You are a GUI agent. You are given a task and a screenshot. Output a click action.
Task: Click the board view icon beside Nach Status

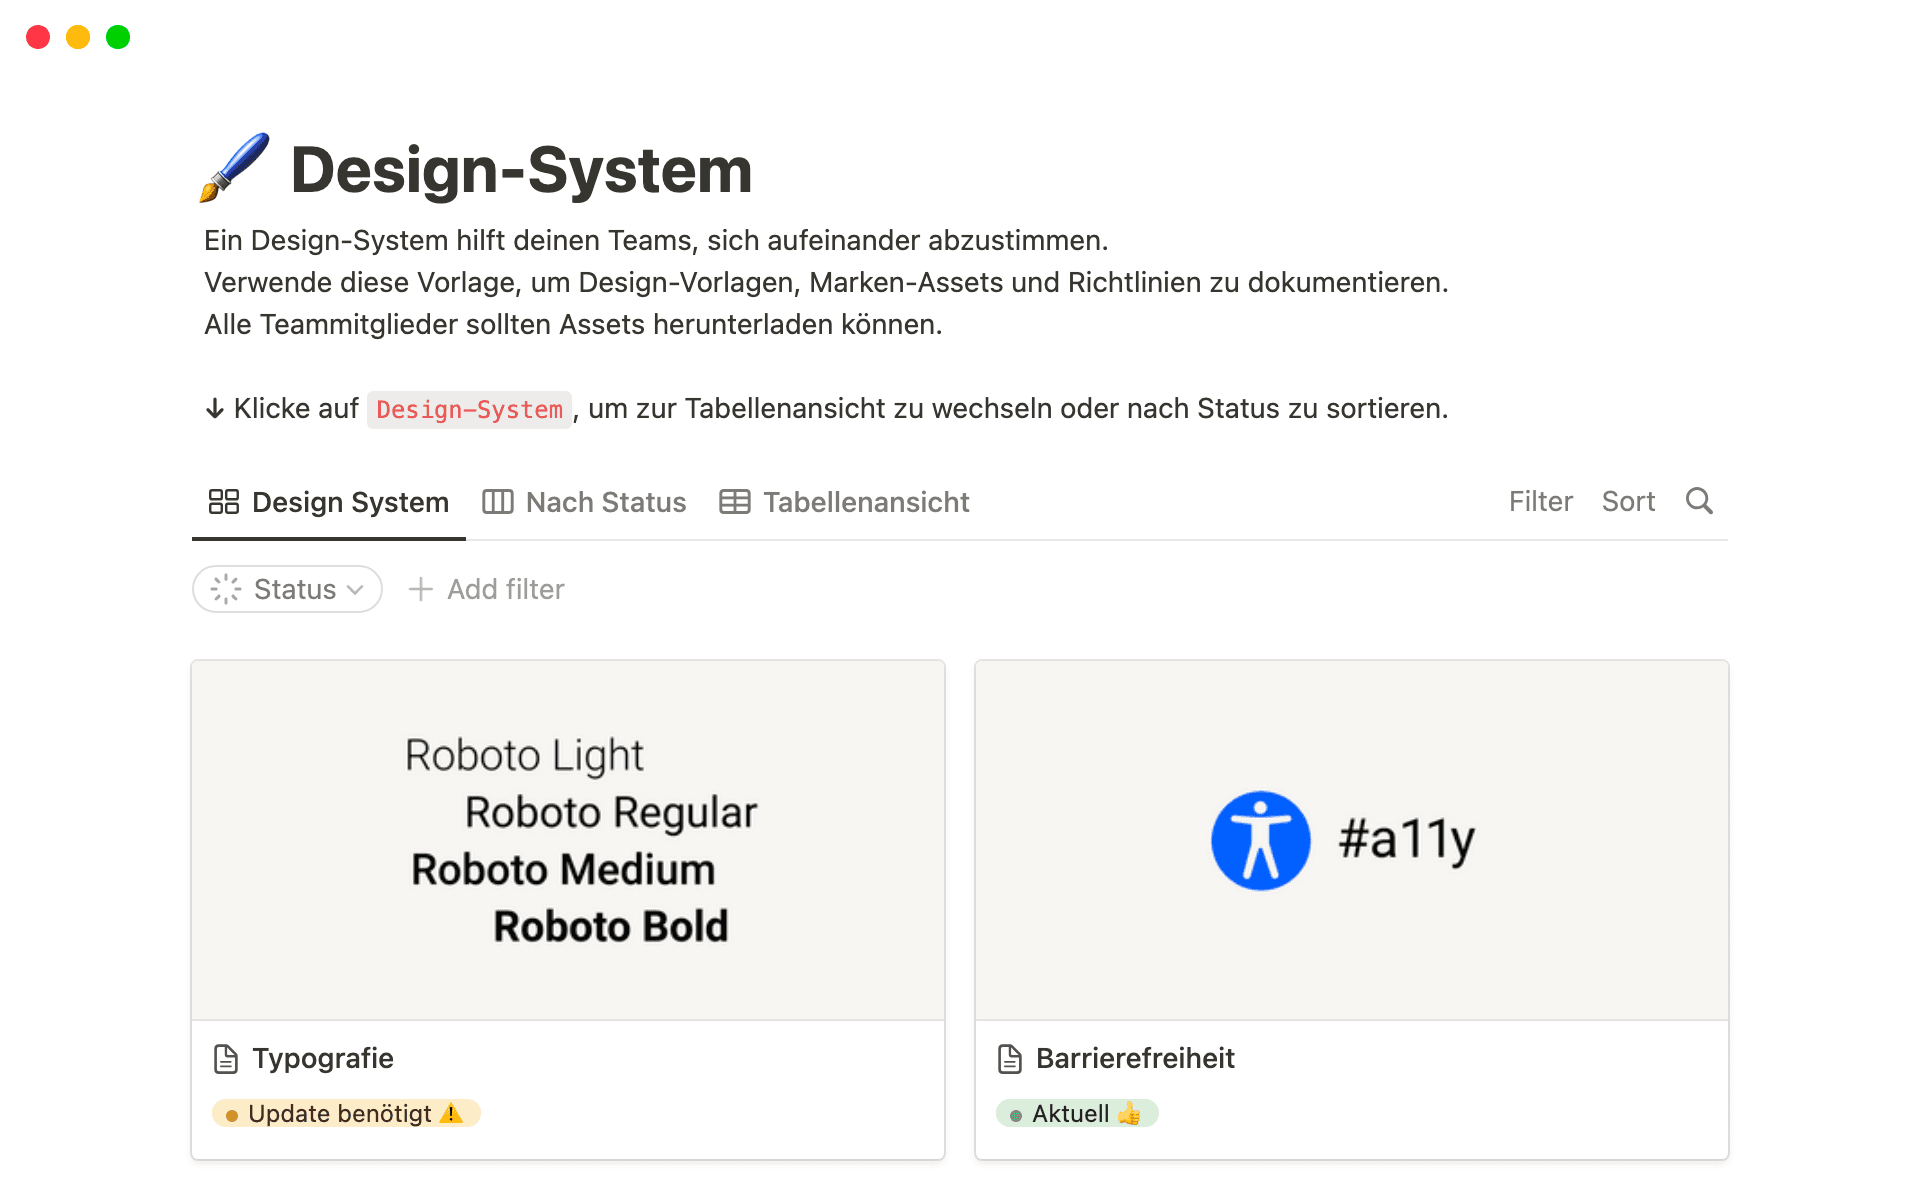pos(498,502)
